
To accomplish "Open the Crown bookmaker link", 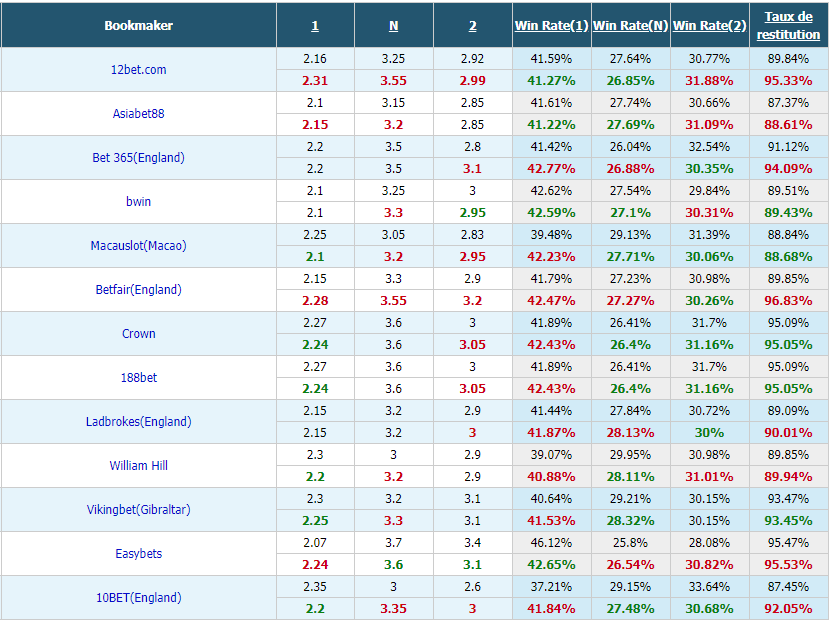I will [x=139, y=333].
